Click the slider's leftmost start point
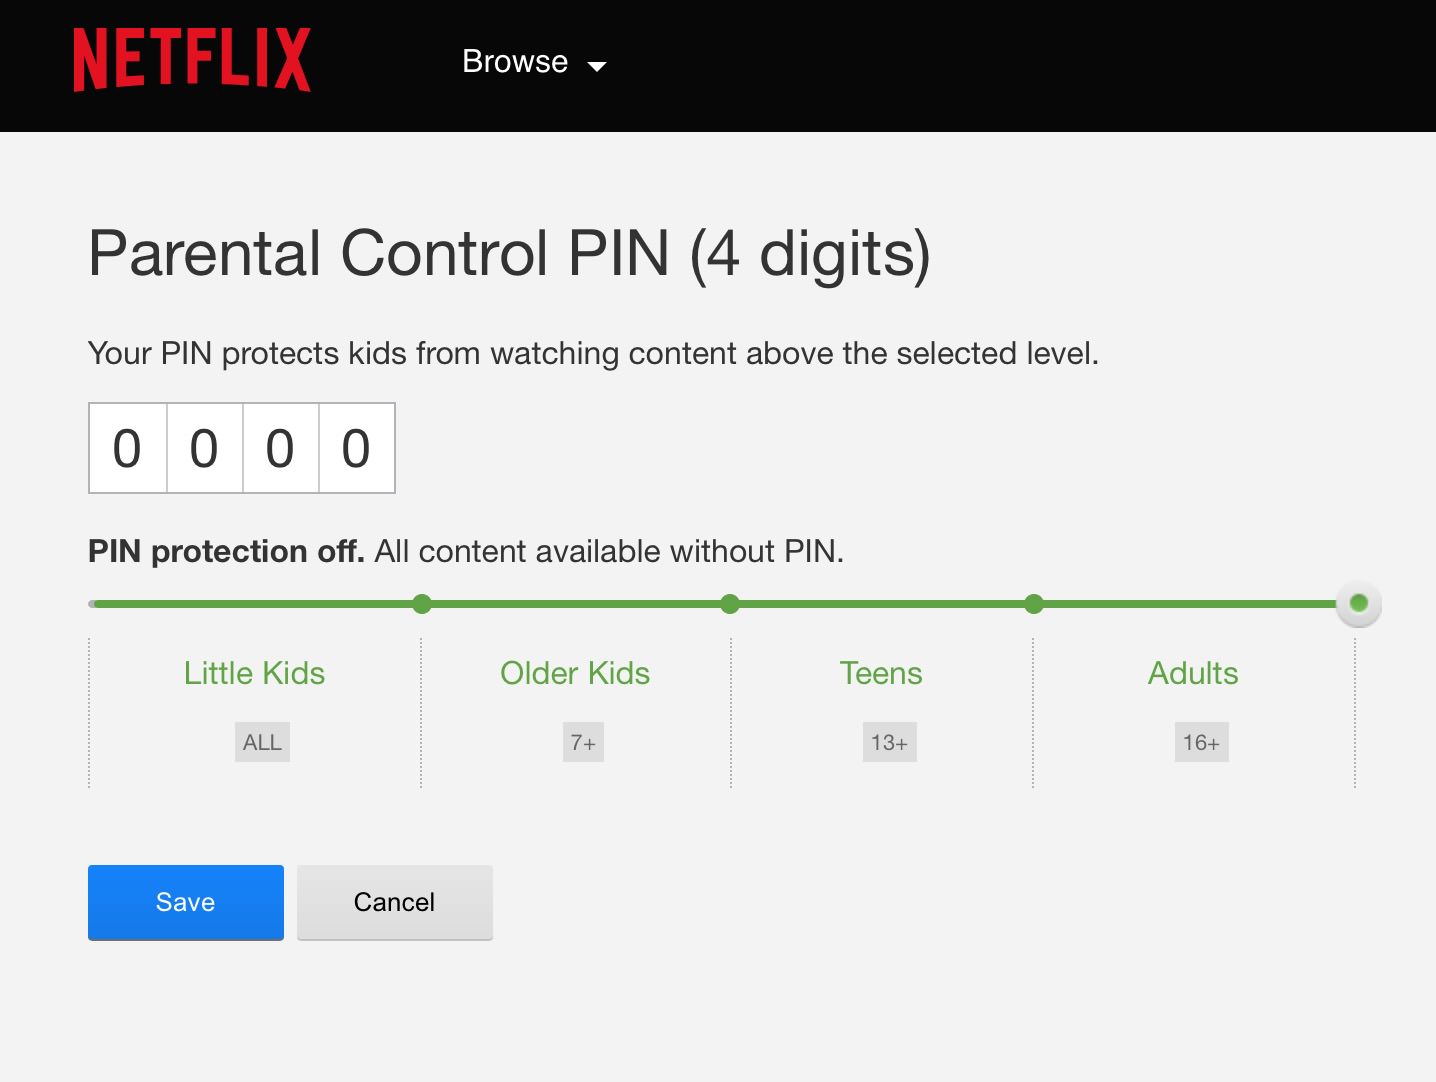 tap(93, 604)
